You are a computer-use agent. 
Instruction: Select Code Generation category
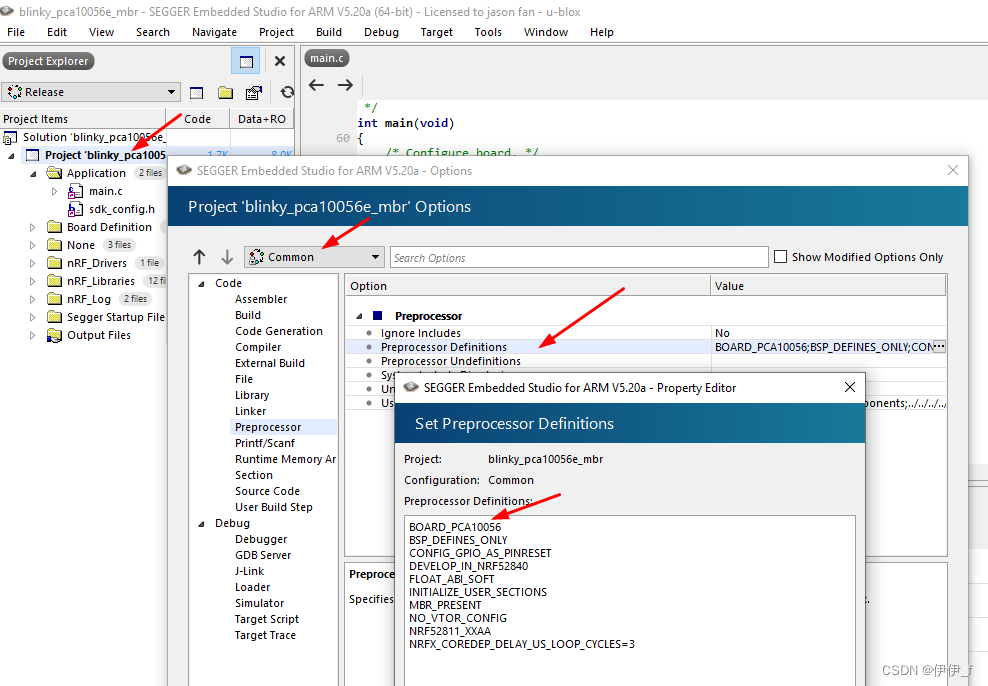[279, 331]
